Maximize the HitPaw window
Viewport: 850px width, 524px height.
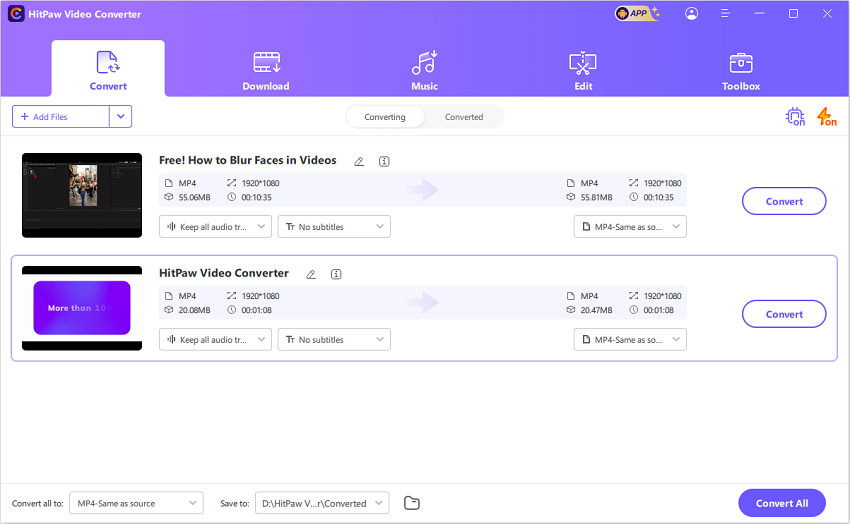(793, 14)
